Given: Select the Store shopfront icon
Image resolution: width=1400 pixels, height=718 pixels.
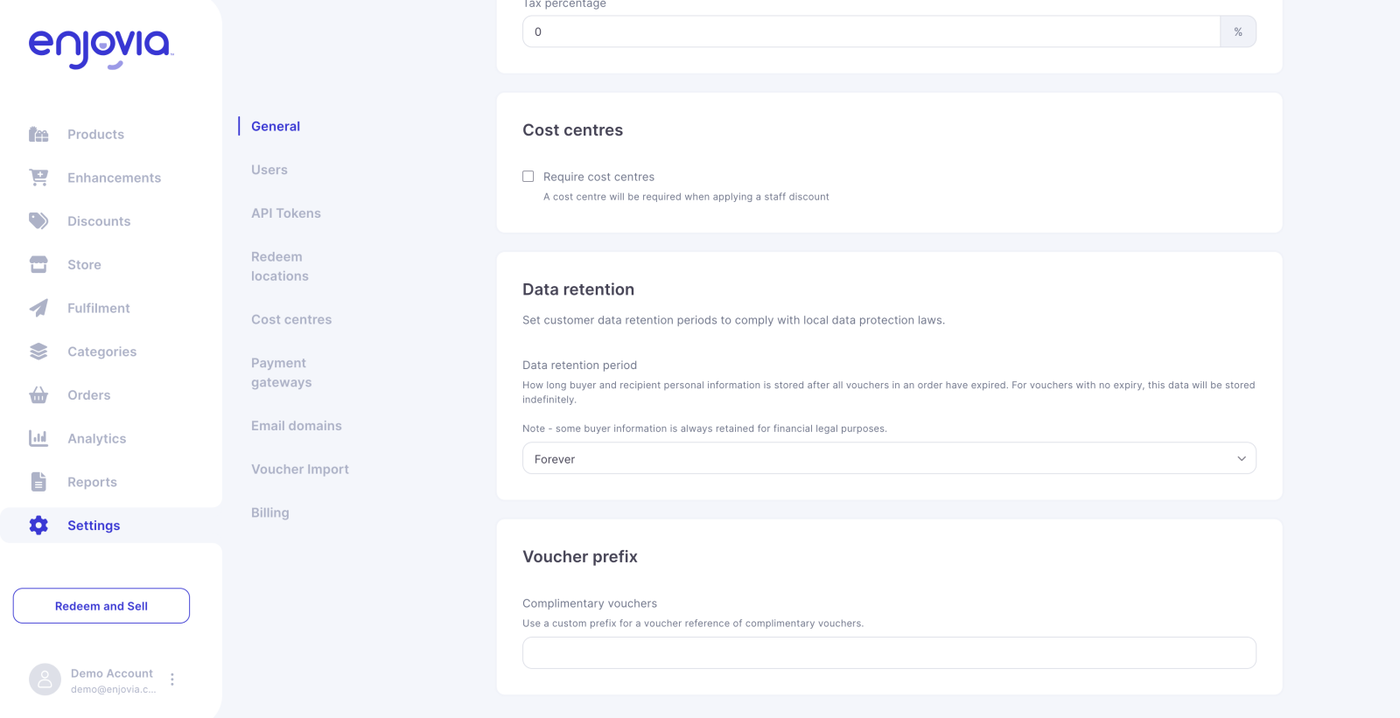Looking at the screenshot, I should pyautogui.click(x=39, y=265).
